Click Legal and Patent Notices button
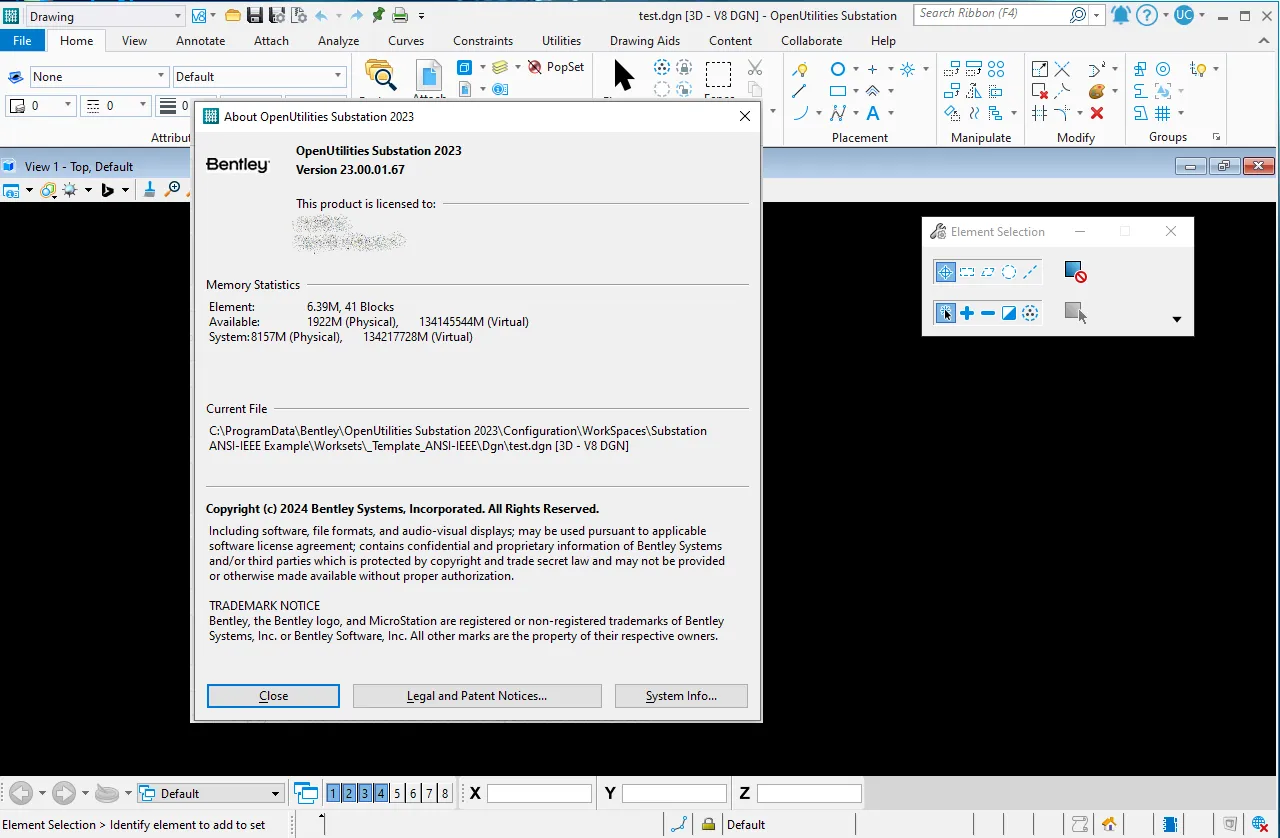 tap(477, 696)
